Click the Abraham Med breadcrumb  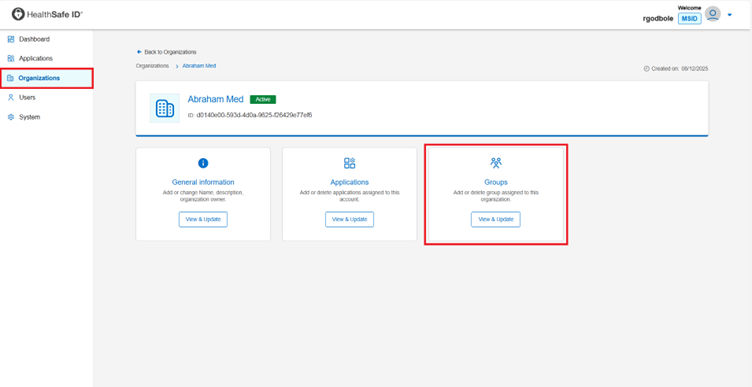[x=199, y=66]
